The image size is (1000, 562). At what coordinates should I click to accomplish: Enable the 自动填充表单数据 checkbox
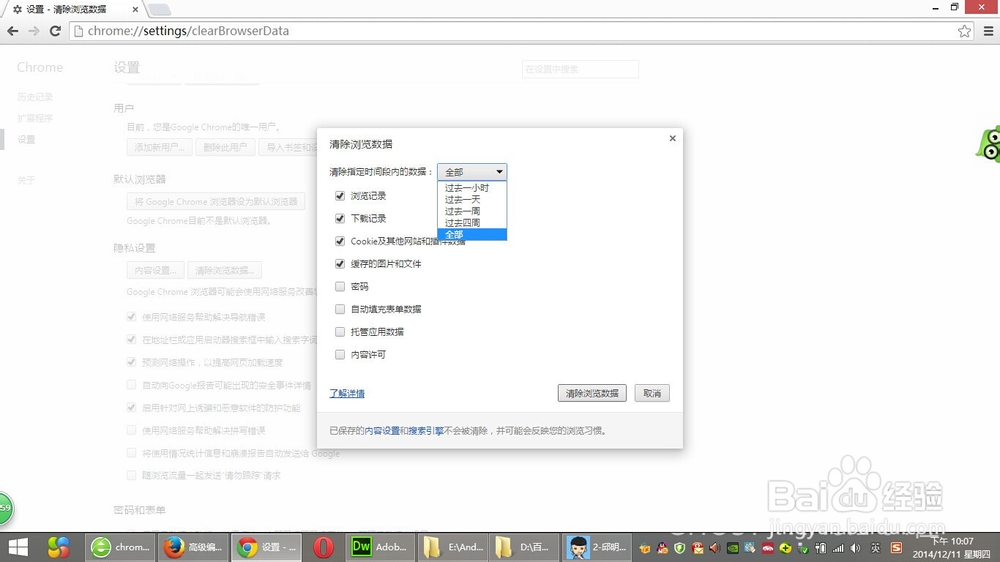coord(340,309)
